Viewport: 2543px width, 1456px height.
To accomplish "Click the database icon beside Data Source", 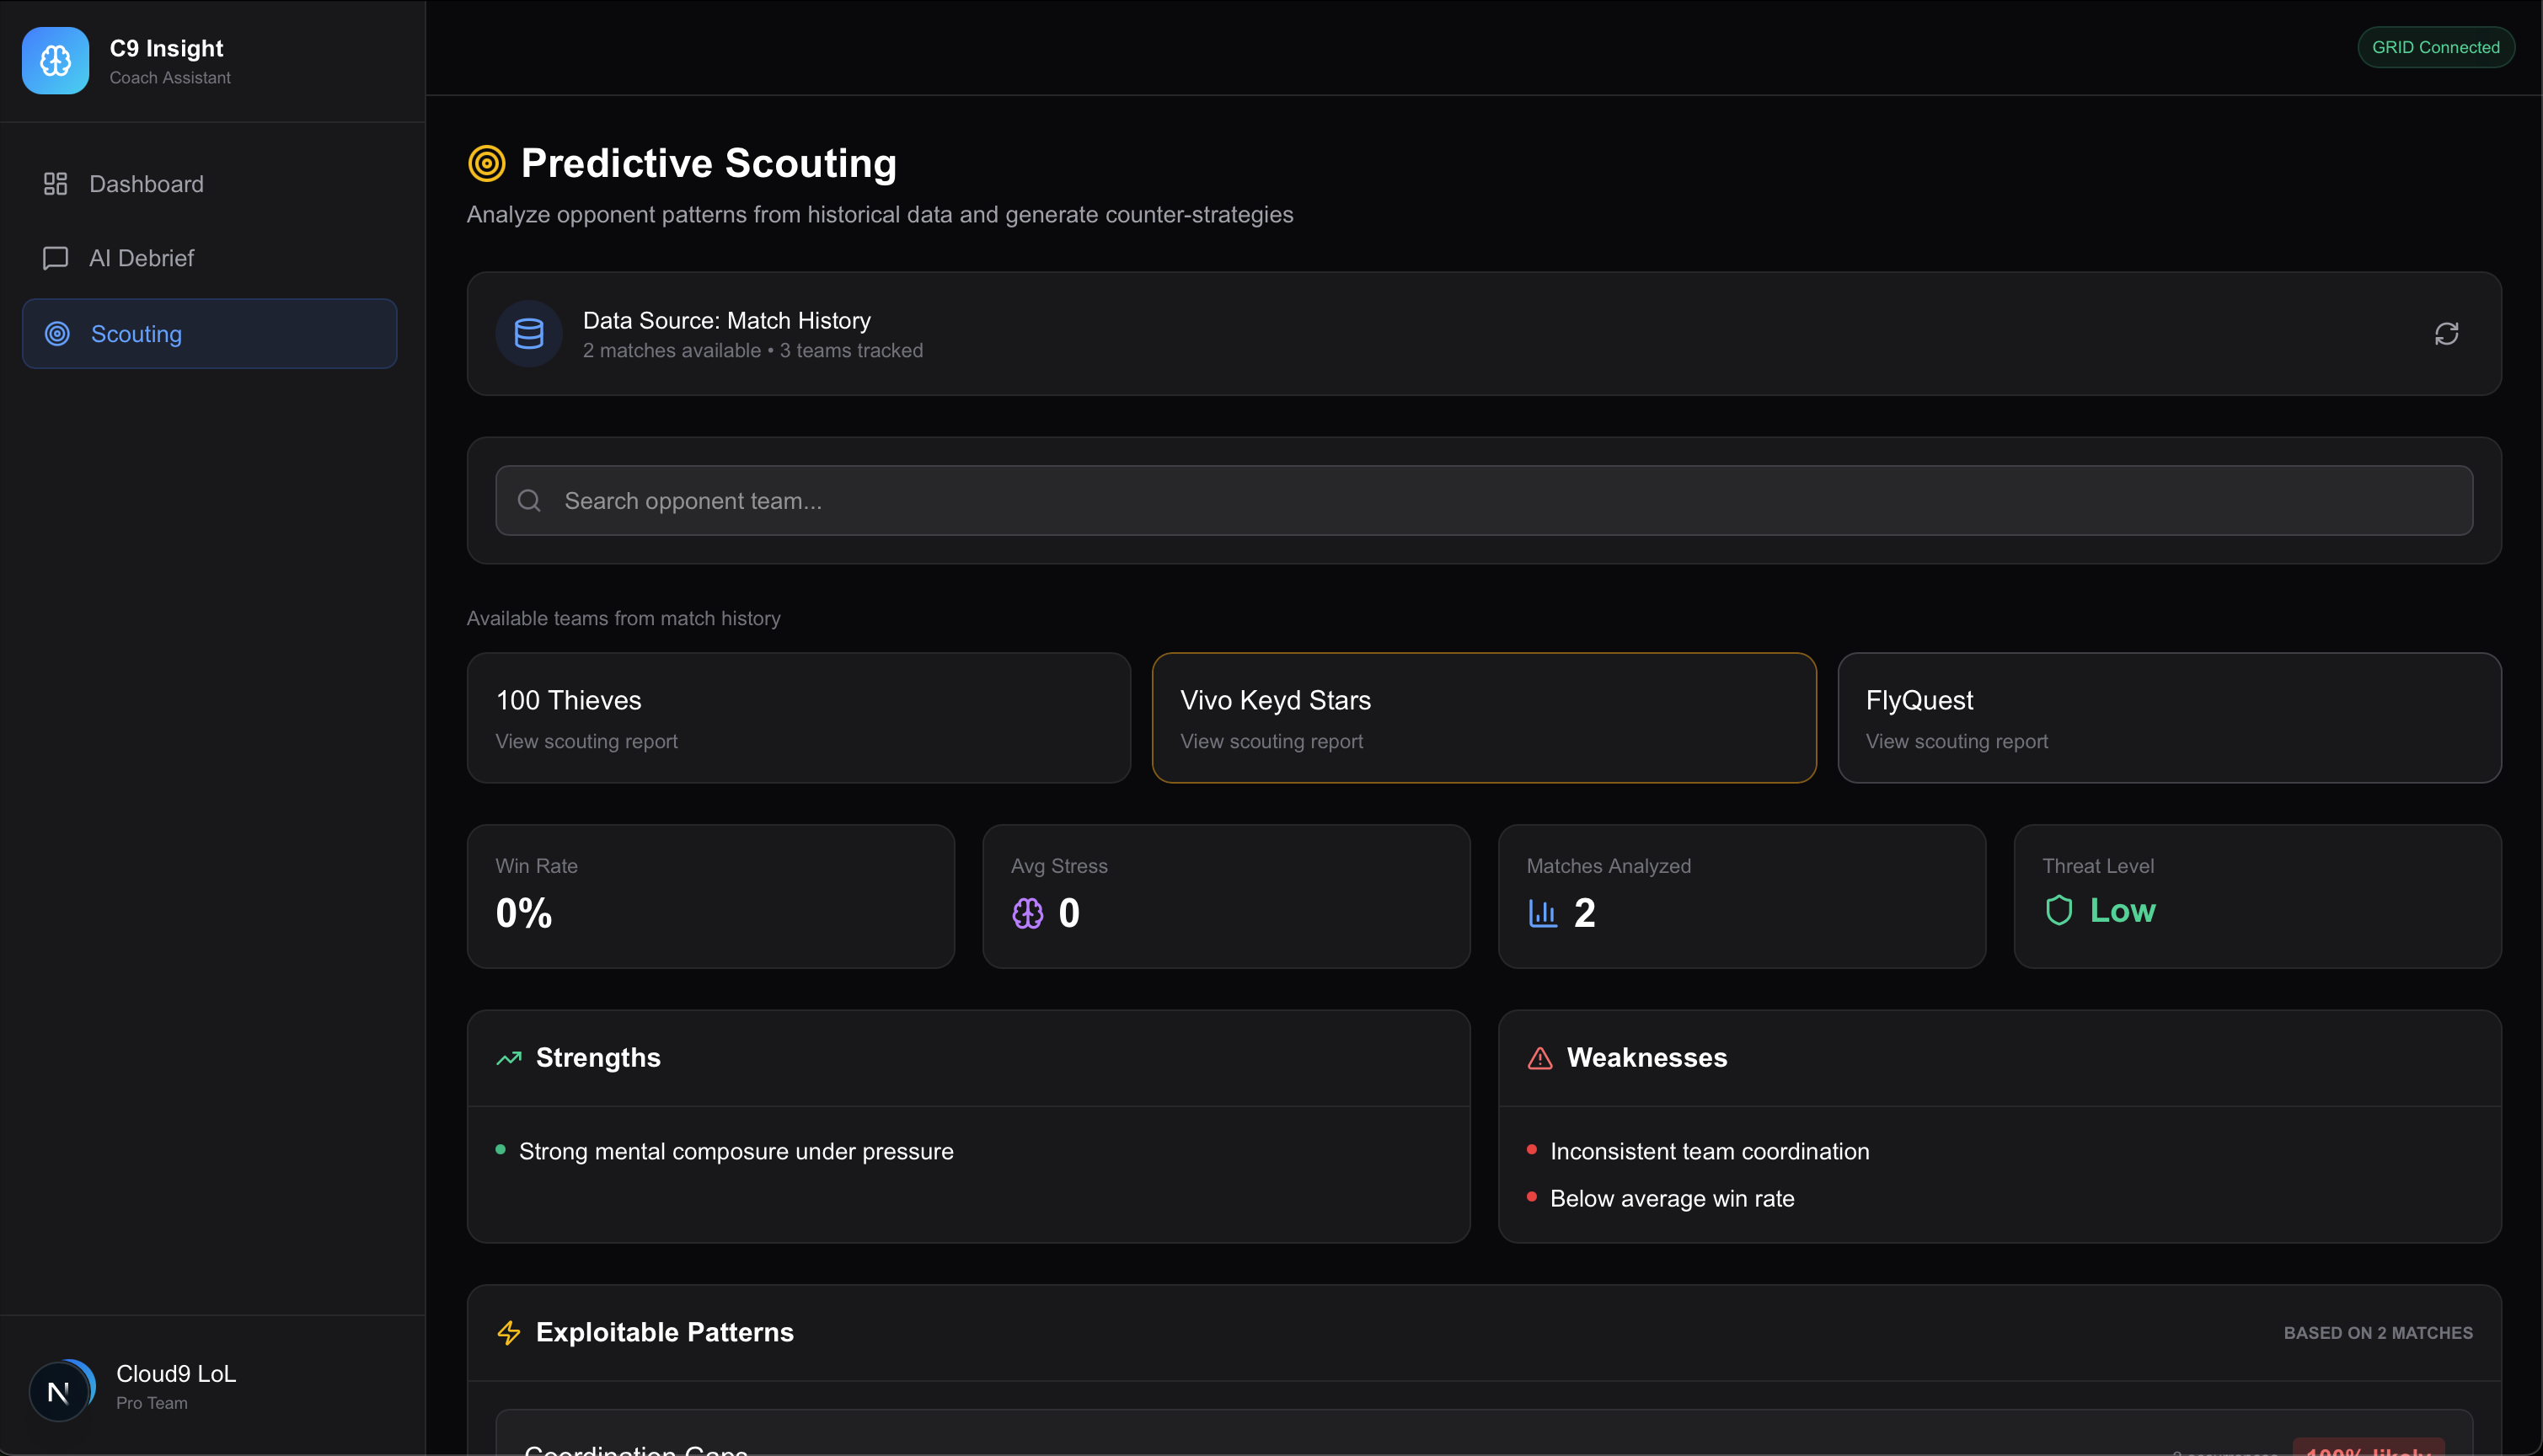I will pyautogui.click(x=529, y=334).
